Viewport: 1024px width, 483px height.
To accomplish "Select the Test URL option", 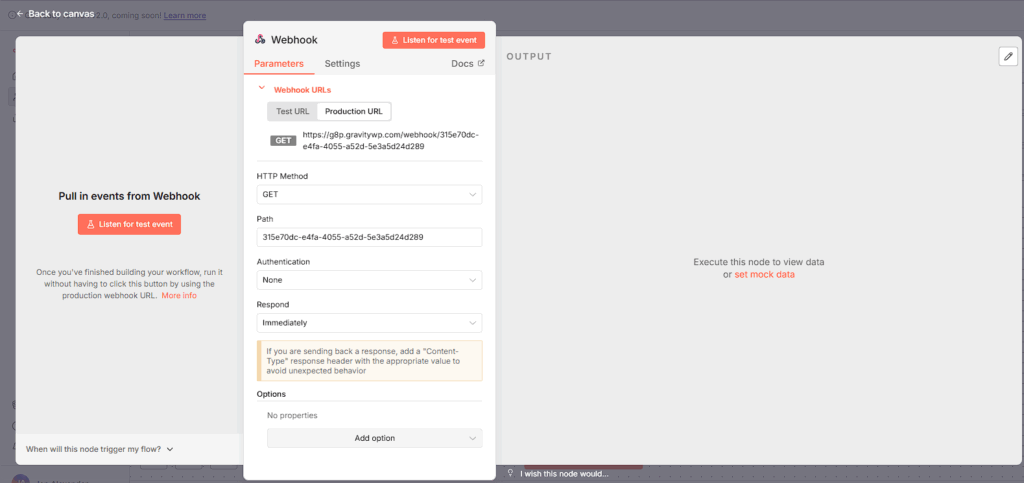I will 293,112.
